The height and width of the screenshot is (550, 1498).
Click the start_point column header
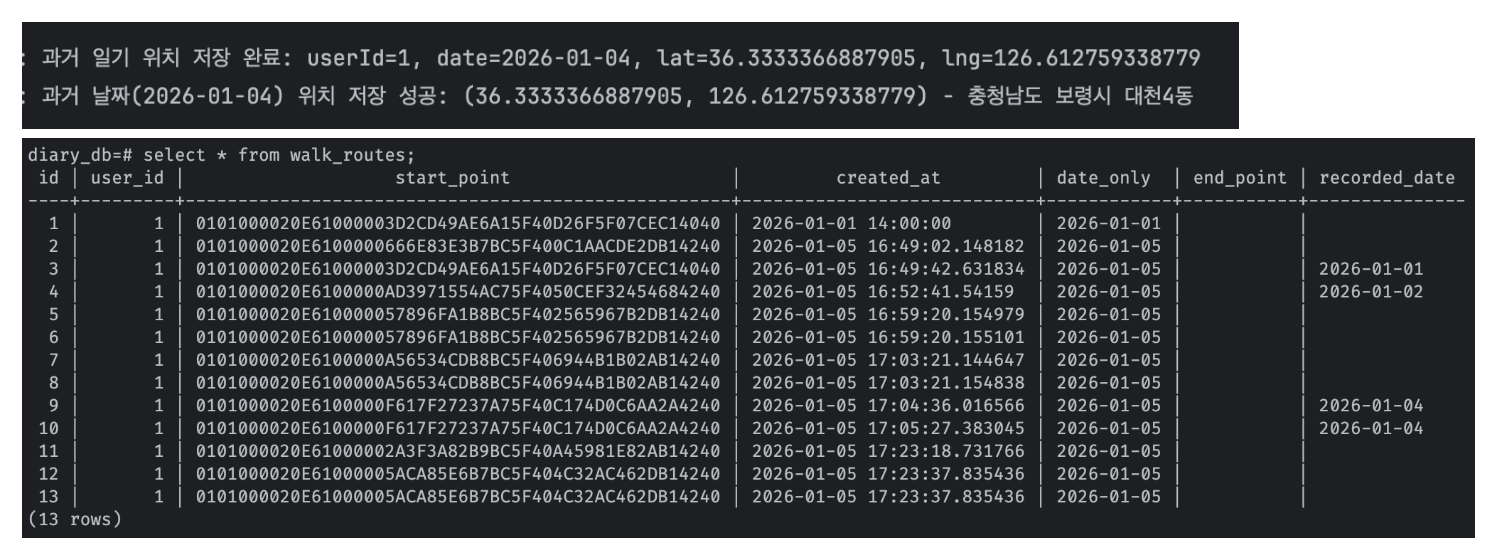[x=457, y=178]
